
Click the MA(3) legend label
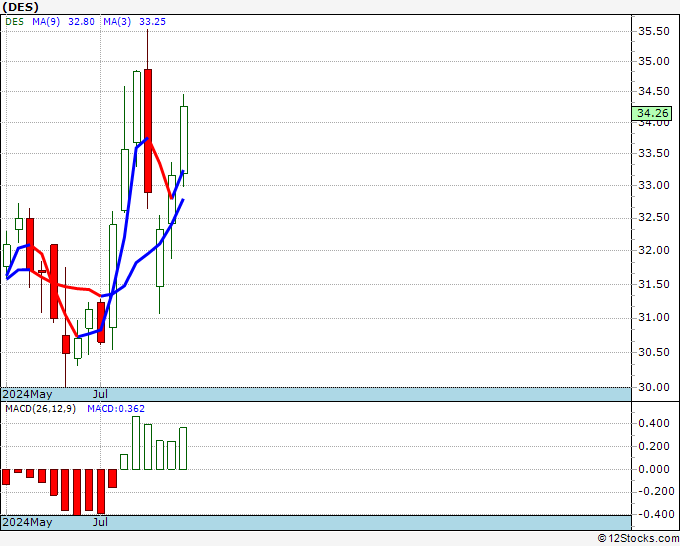tap(117, 22)
